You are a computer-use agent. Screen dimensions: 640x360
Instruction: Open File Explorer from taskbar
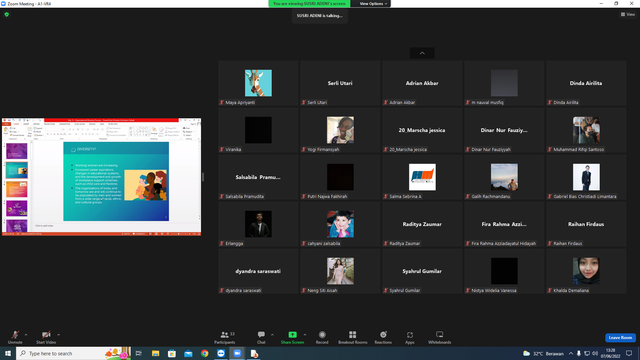(156, 353)
